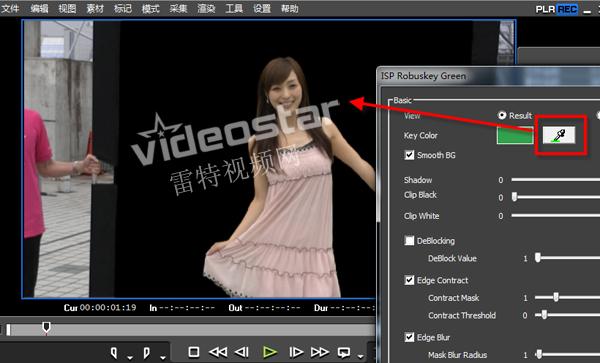600x363 pixels.
Task: Open the Set In point dropdown arrow
Action: click(130, 358)
